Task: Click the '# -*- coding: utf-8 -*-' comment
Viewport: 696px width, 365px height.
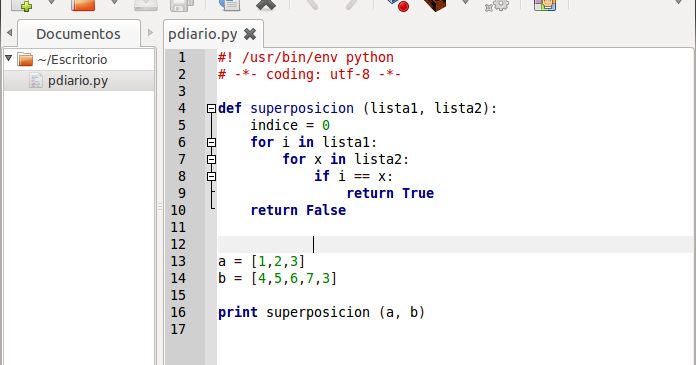Action: pyautogui.click(x=309, y=74)
